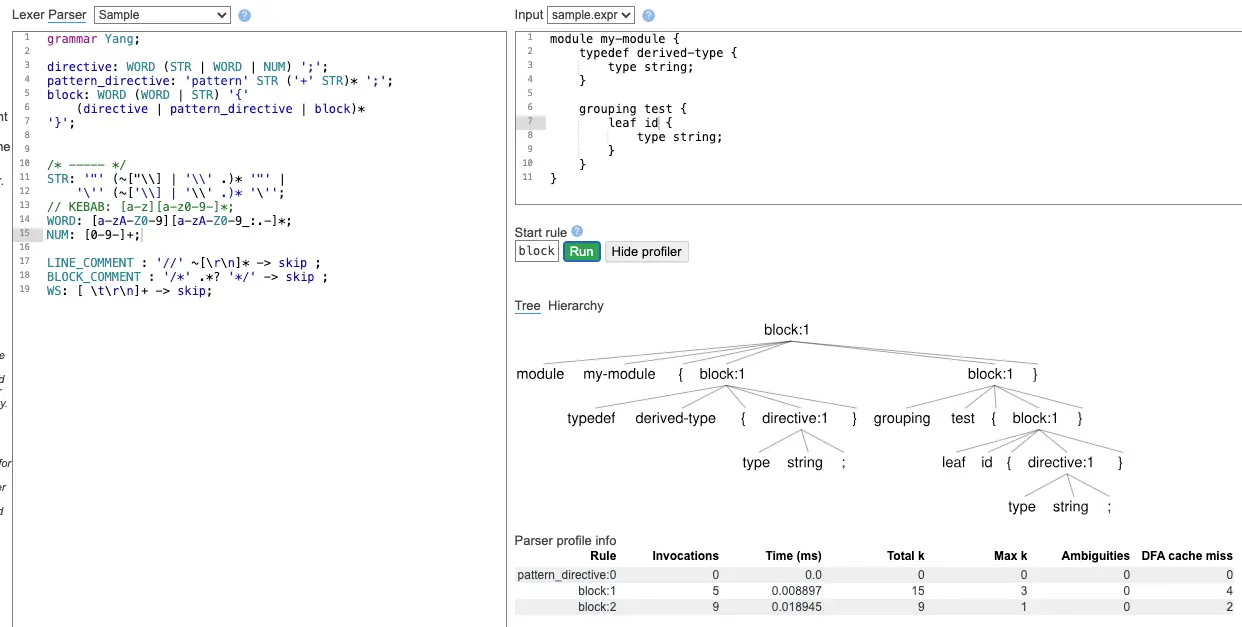The image size is (1242, 627).
Task: Click the grouping tree node
Action: (x=902, y=418)
